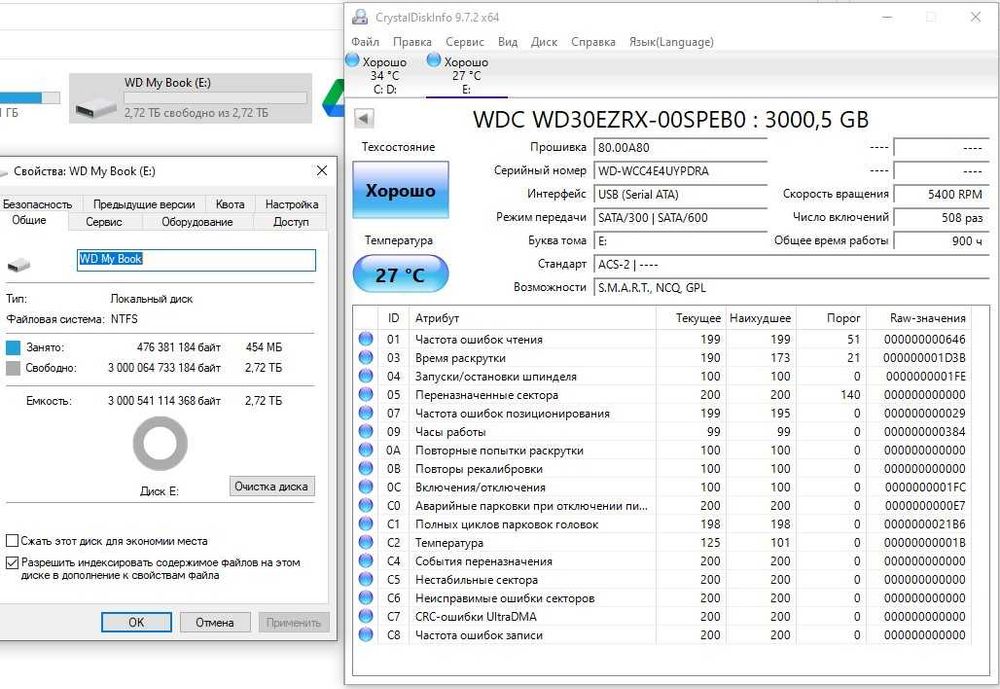Click the Наихудшее column header
The height and width of the screenshot is (689, 1000).
click(x=761, y=318)
